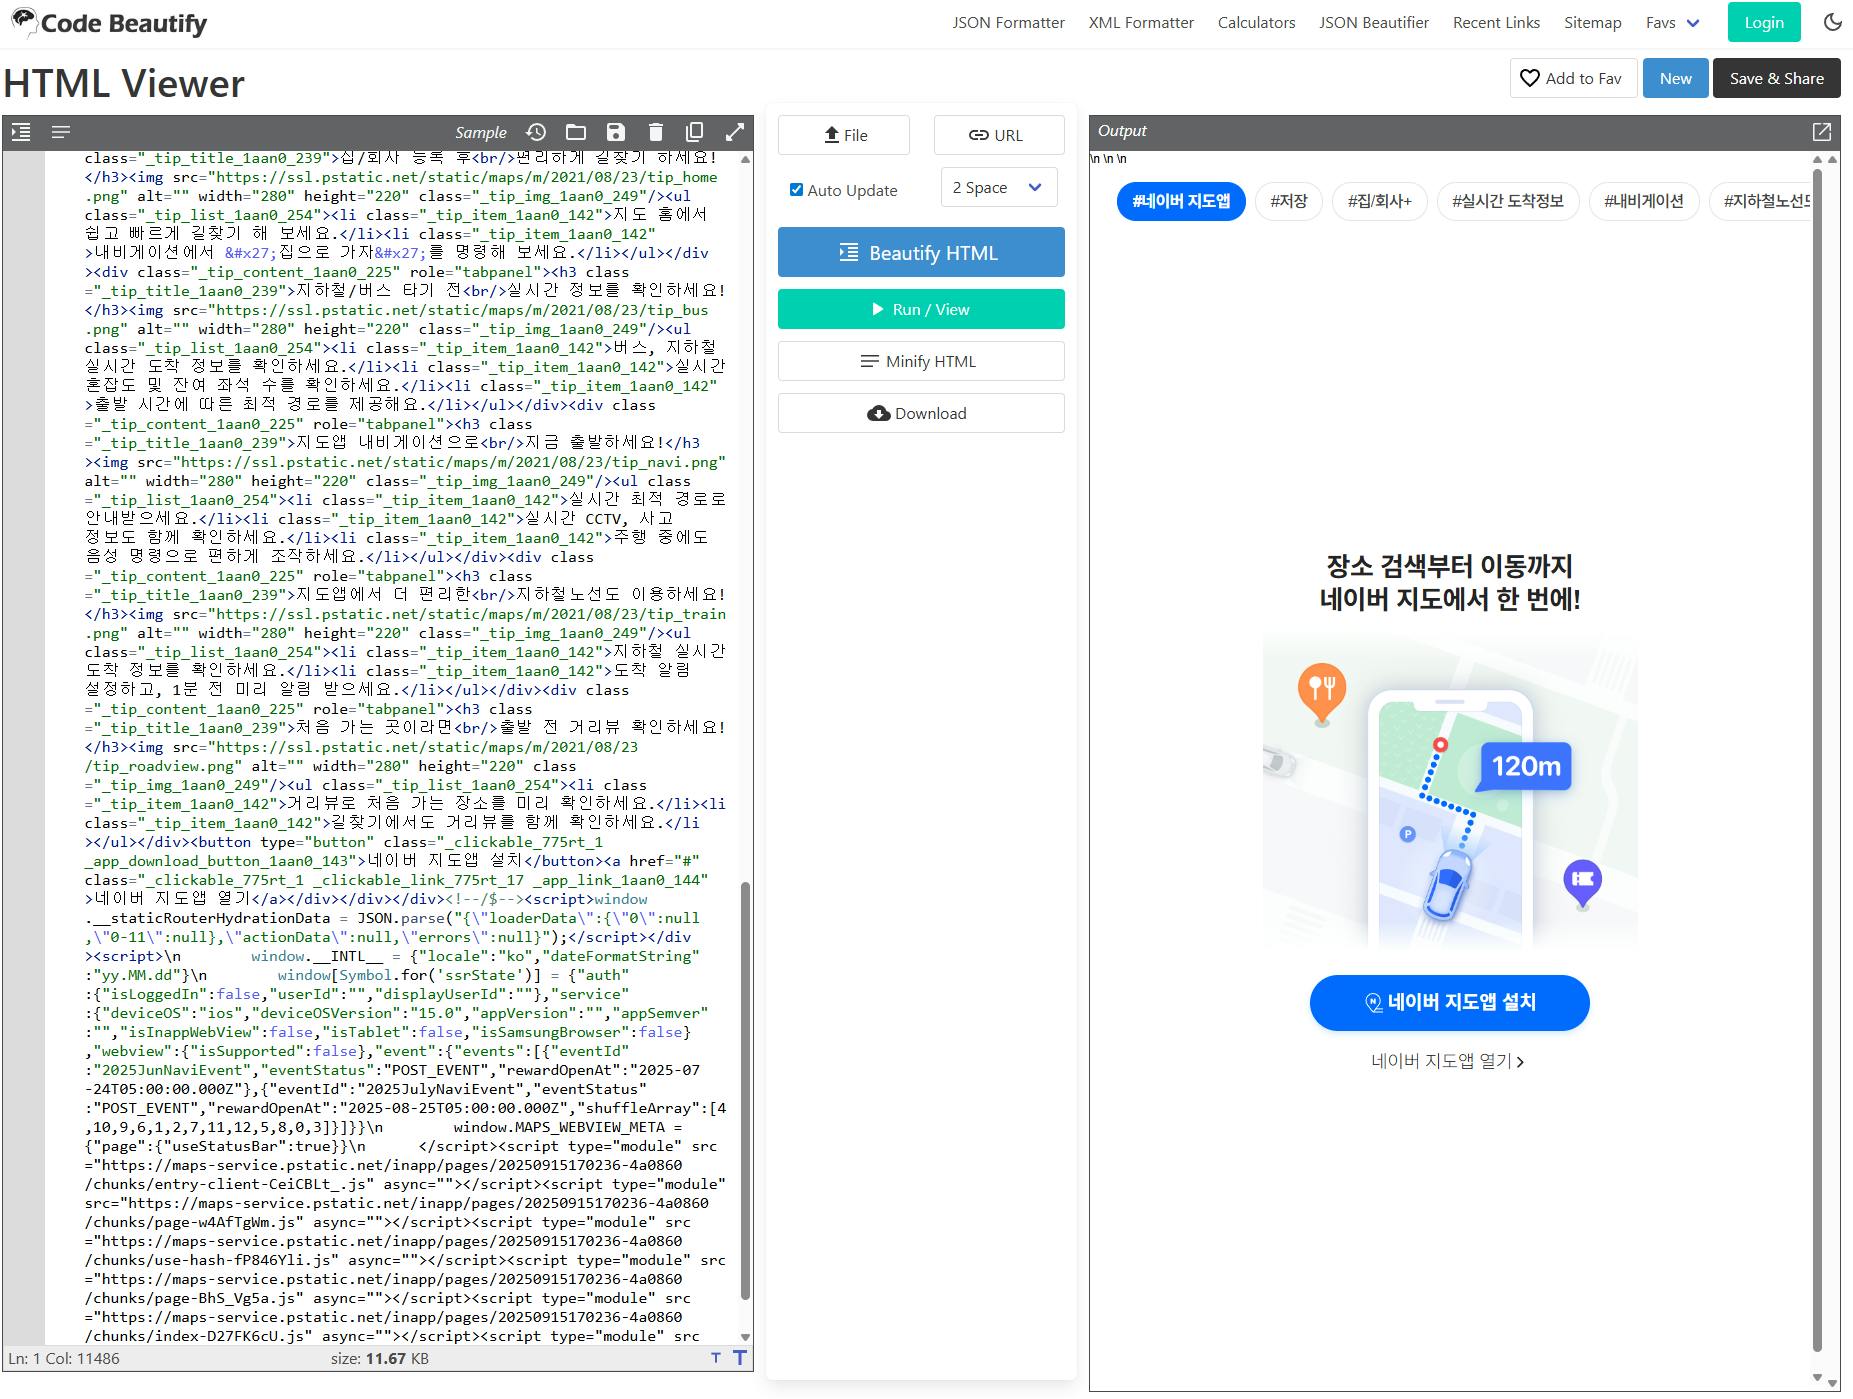Click the Output panel title label
The height and width of the screenshot is (1399, 1853).
pos(1122,131)
